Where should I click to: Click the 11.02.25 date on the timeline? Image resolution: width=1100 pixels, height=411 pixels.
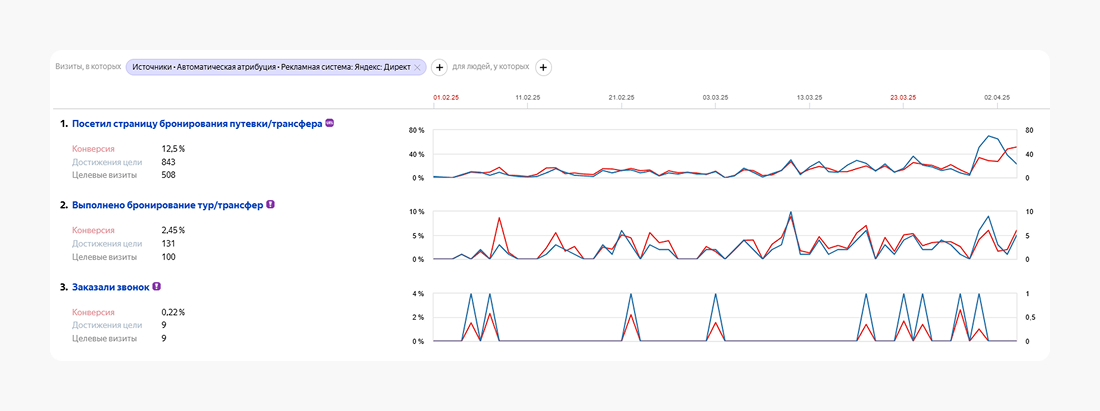point(527,98)
